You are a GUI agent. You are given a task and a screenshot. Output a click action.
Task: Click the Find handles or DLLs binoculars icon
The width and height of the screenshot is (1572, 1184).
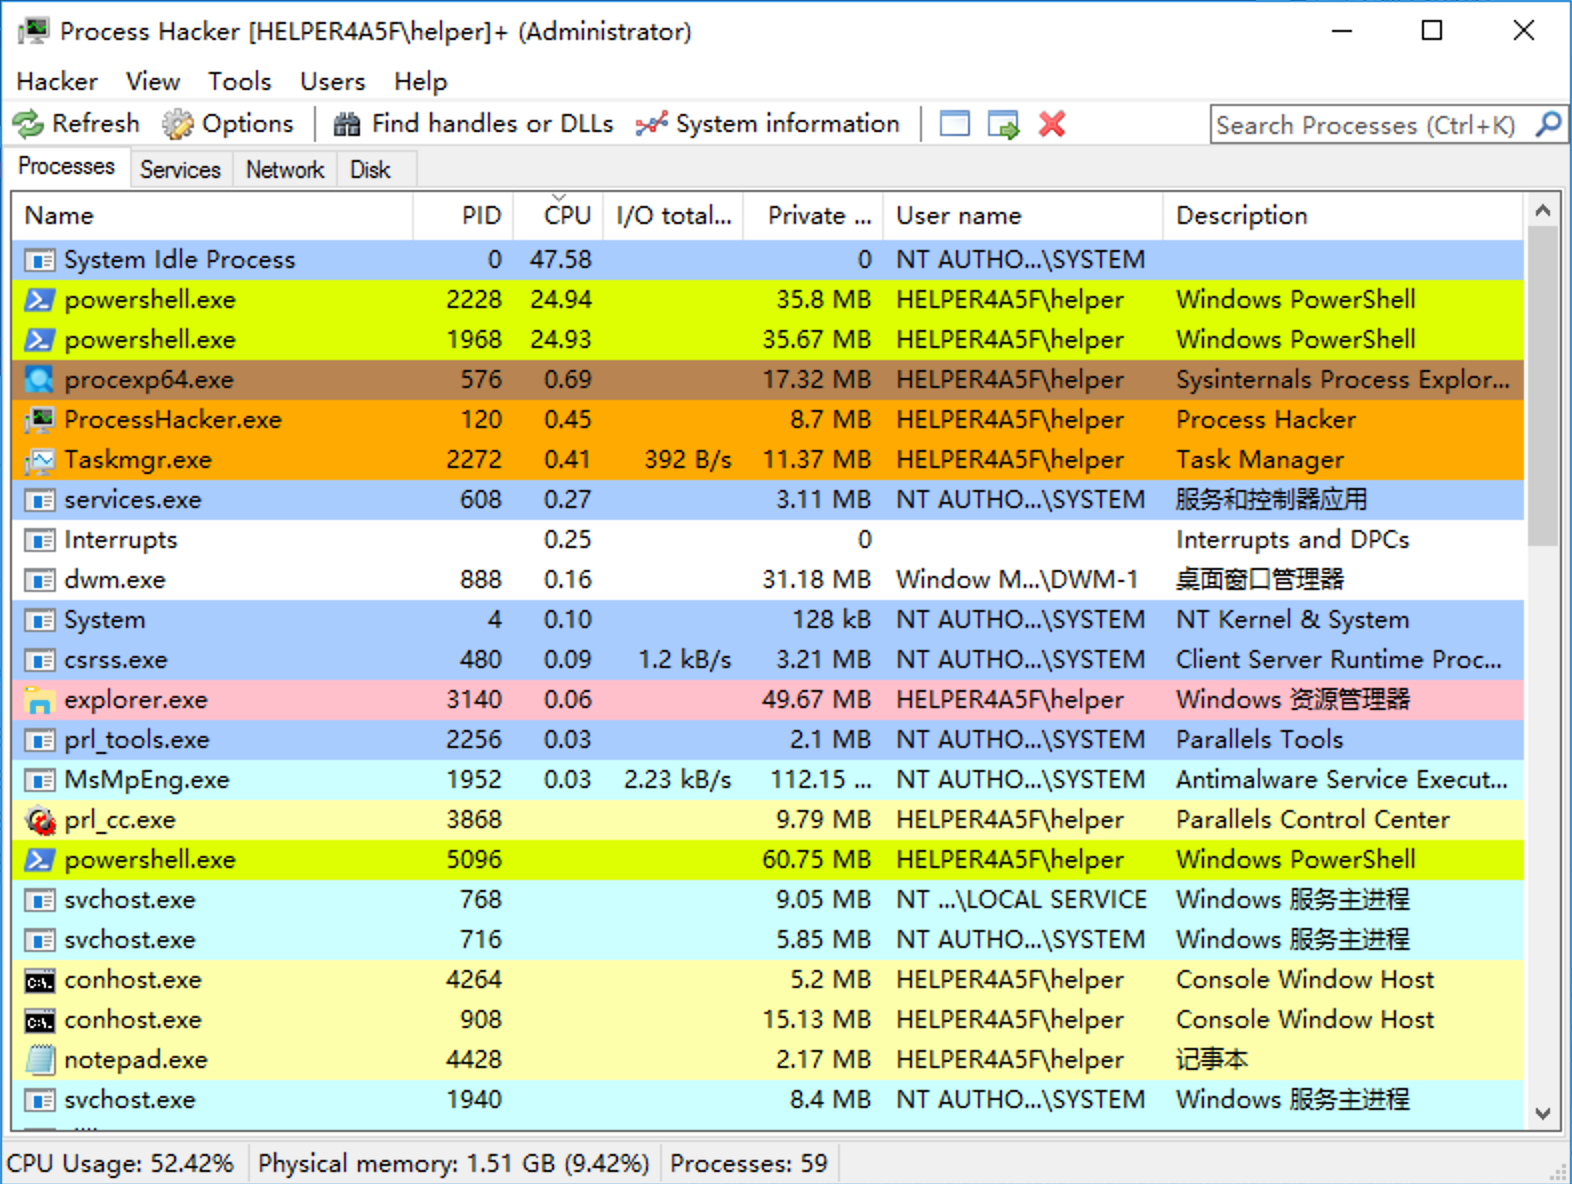pos(347,124)
